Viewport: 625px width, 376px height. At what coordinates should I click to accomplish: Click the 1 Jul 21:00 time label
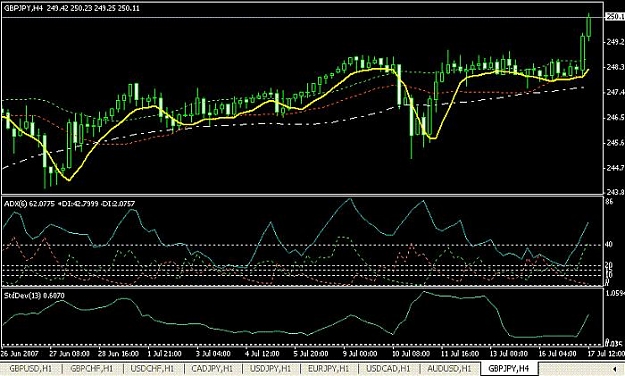click(164, 353)
